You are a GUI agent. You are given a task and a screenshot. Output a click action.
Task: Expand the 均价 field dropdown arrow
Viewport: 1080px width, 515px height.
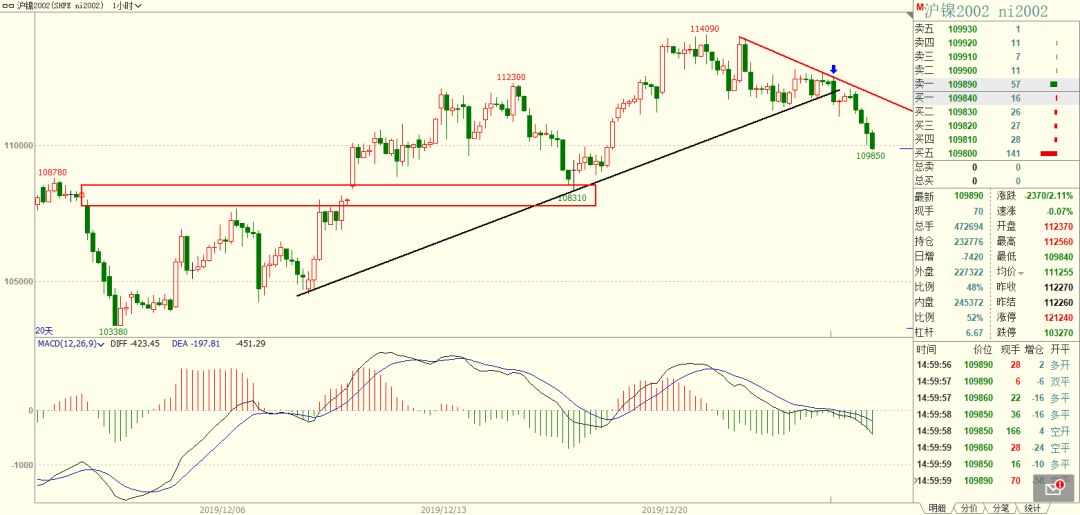[1021, 273]
